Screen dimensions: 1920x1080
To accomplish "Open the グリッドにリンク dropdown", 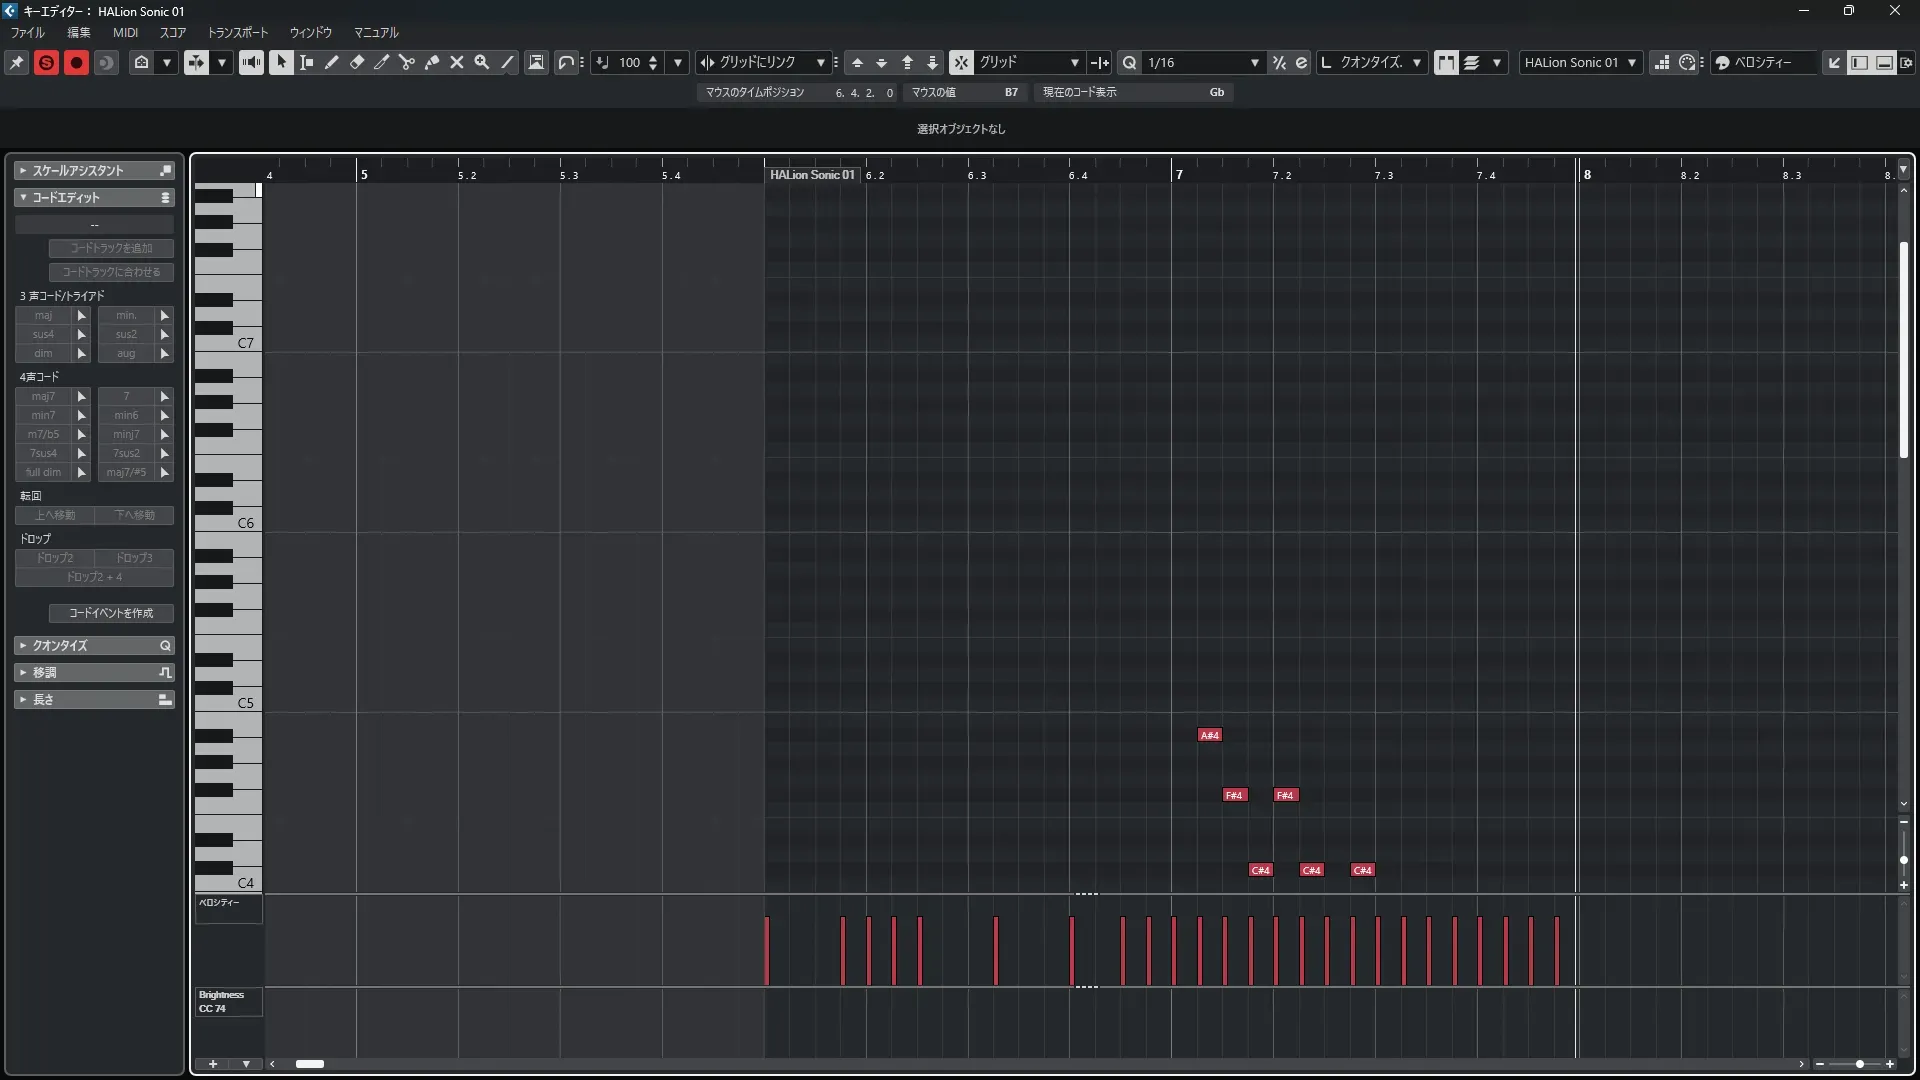I will tap(820, 62).
